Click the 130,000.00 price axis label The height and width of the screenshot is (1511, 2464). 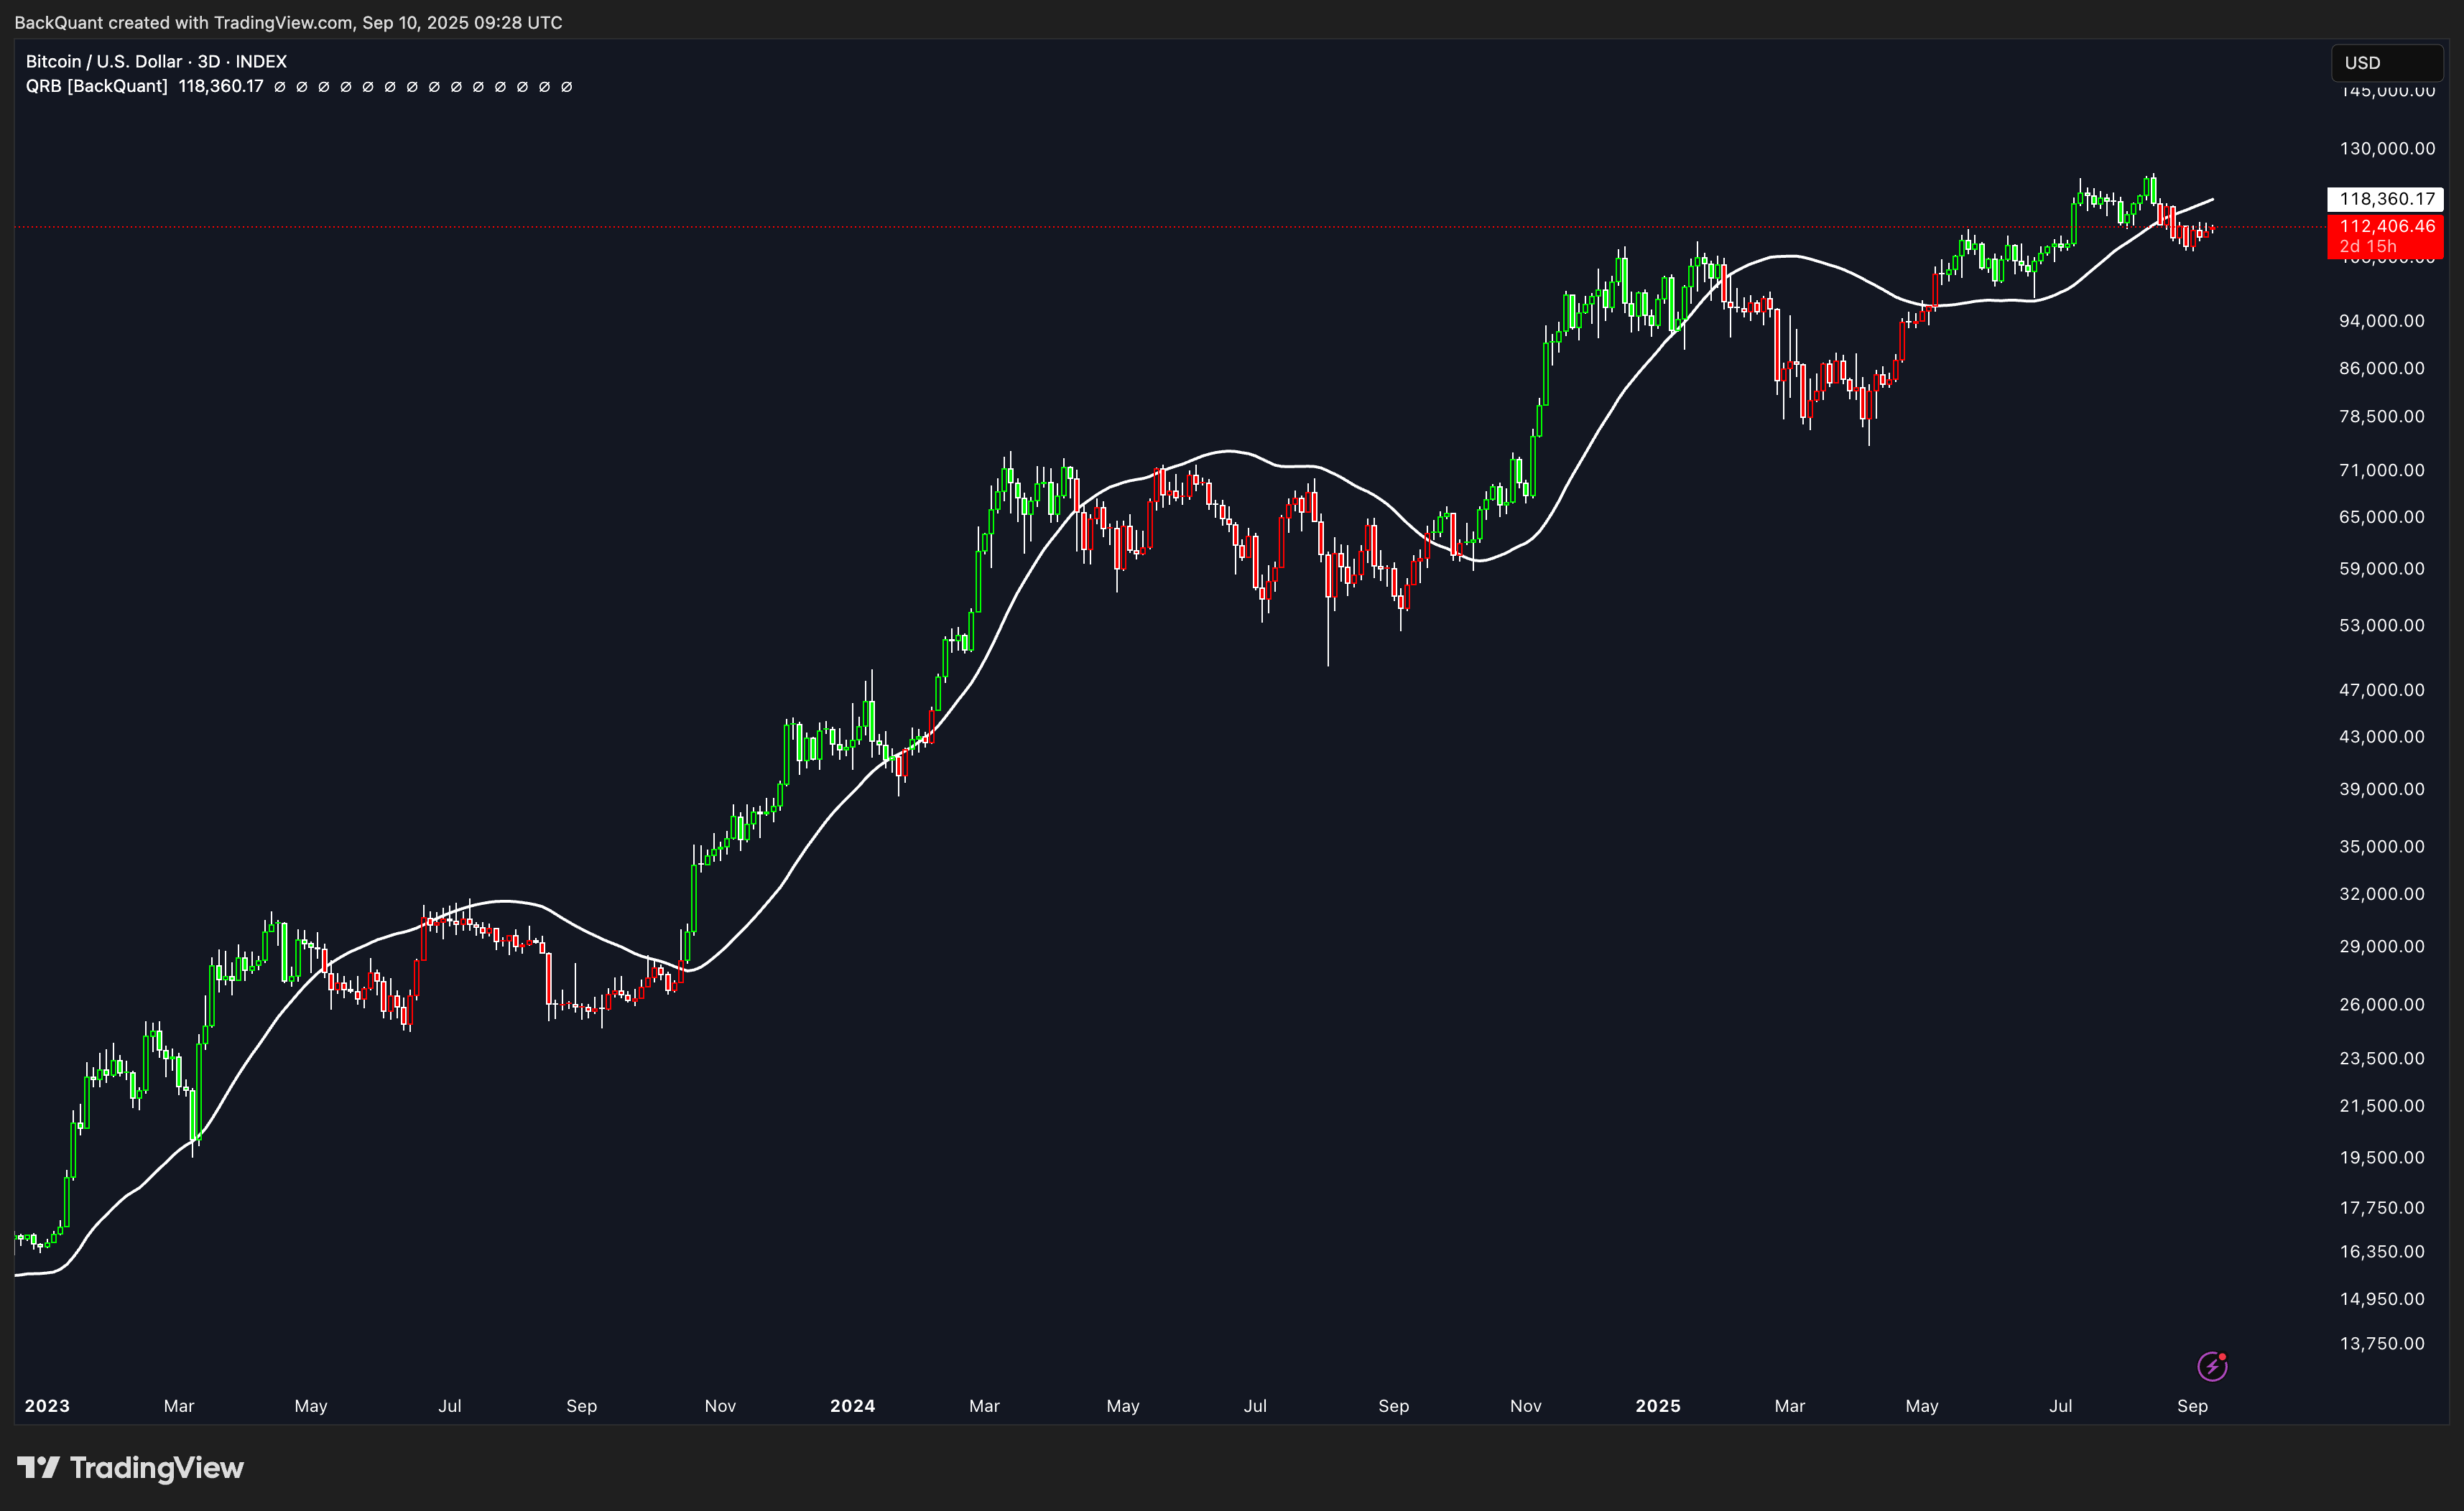(x=2387, y=149)
